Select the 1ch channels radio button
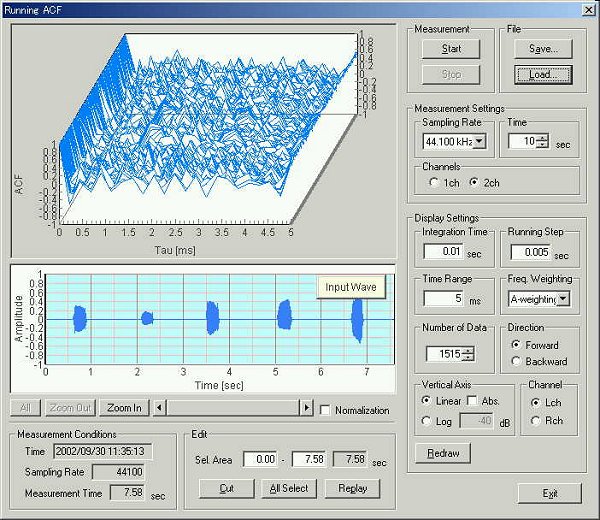The image size is (600, 520). 433,183
